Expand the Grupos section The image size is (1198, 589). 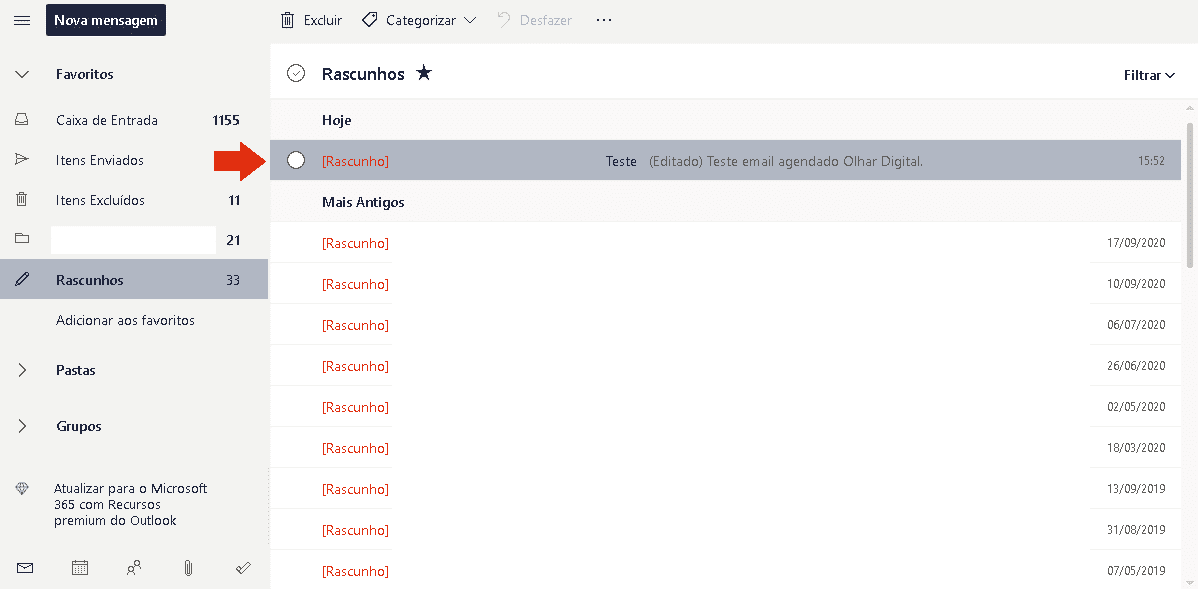click(x=22, y=426)
